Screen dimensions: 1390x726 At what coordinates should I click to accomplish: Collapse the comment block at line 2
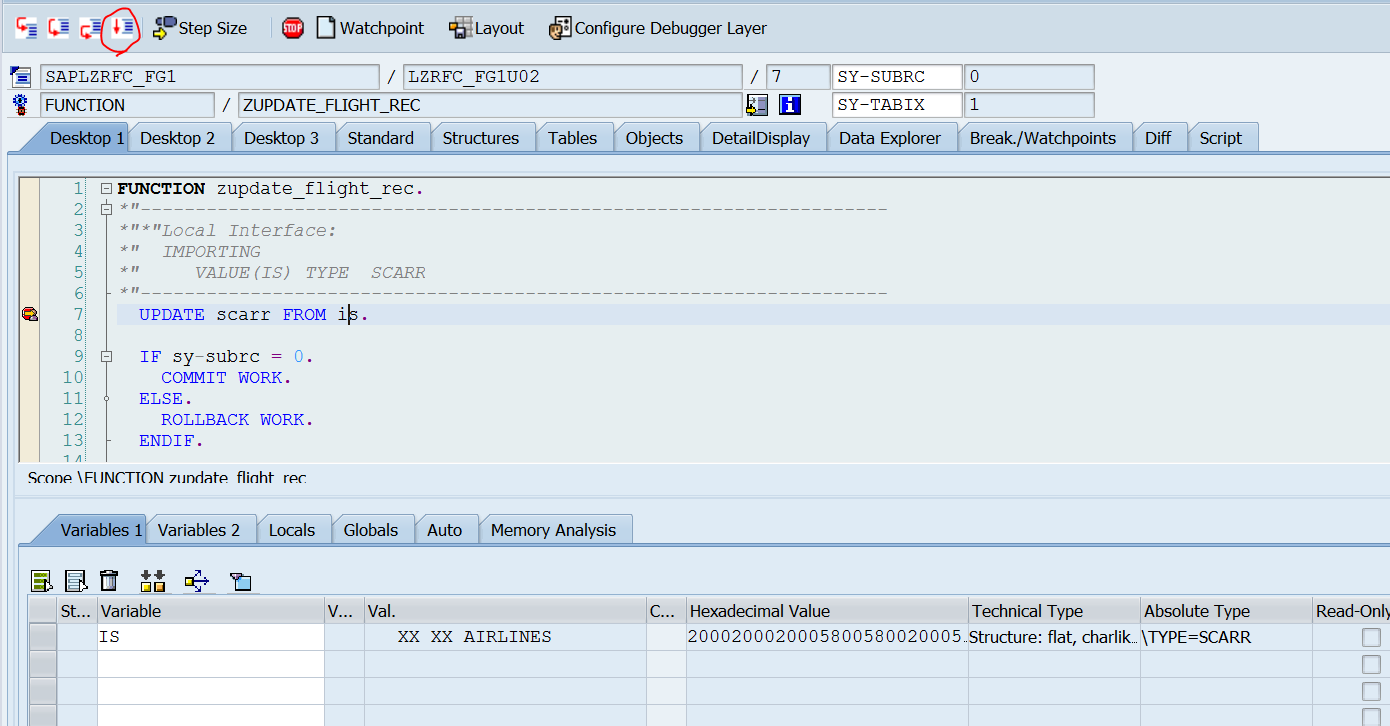(106, 208)
